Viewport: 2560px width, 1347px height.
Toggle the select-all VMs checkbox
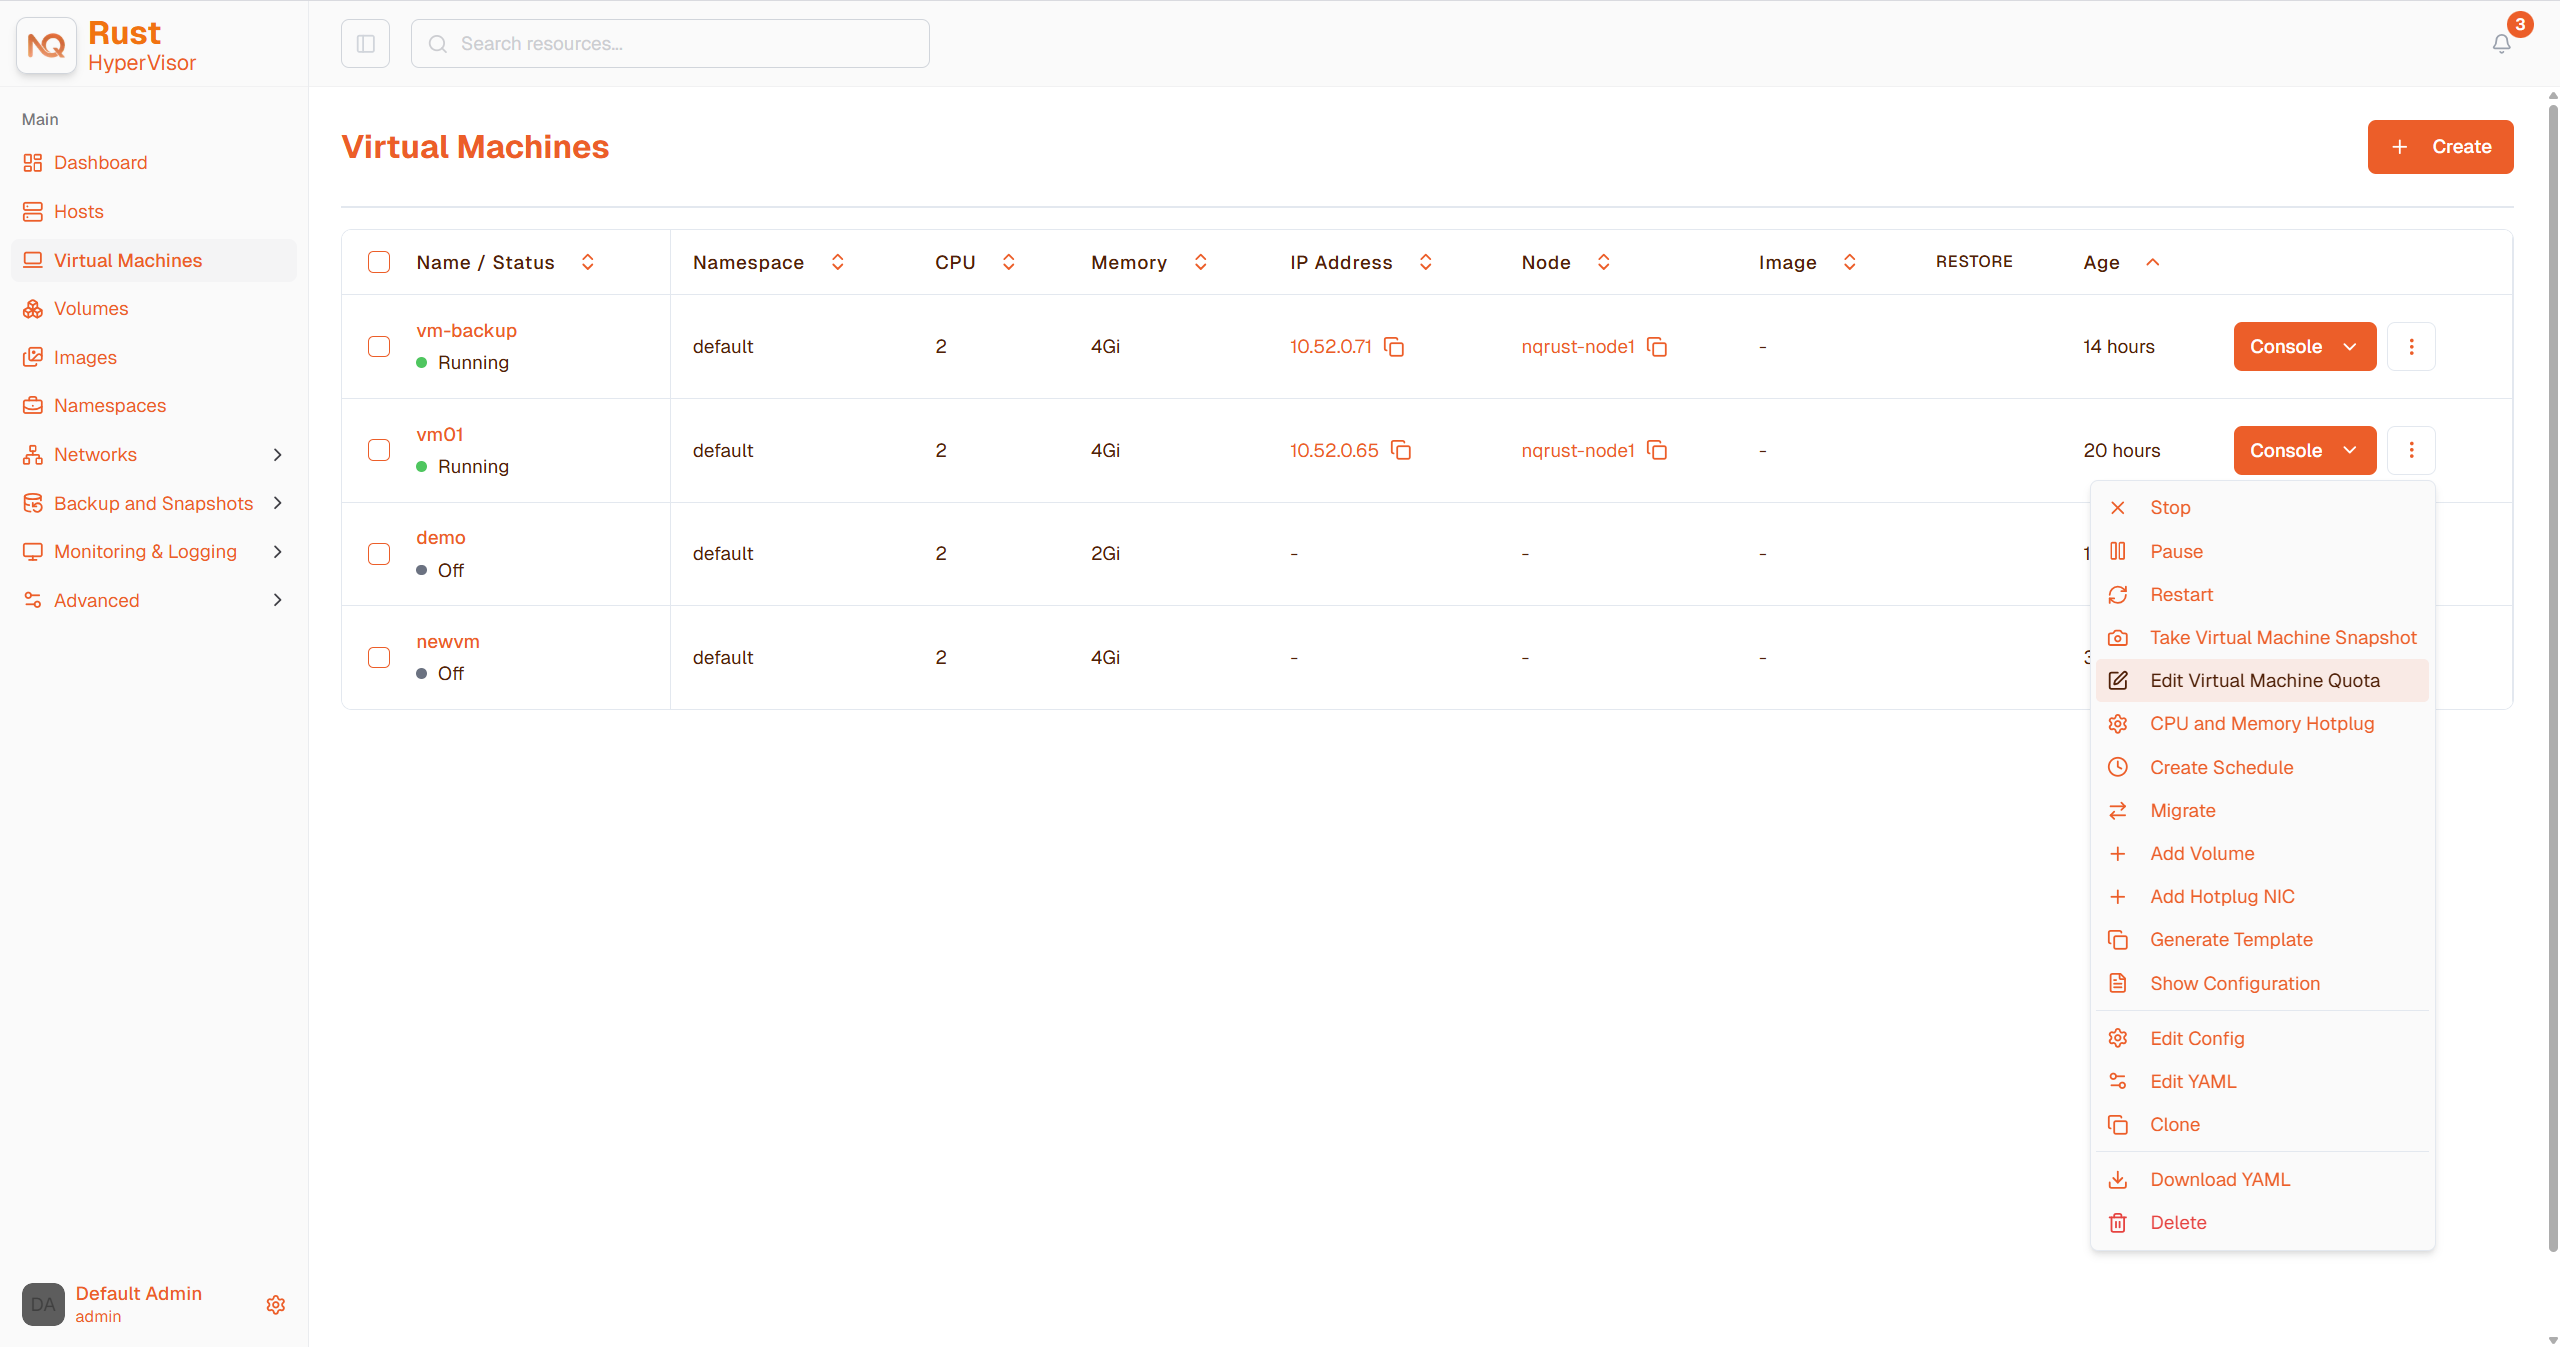coord(379,262)
